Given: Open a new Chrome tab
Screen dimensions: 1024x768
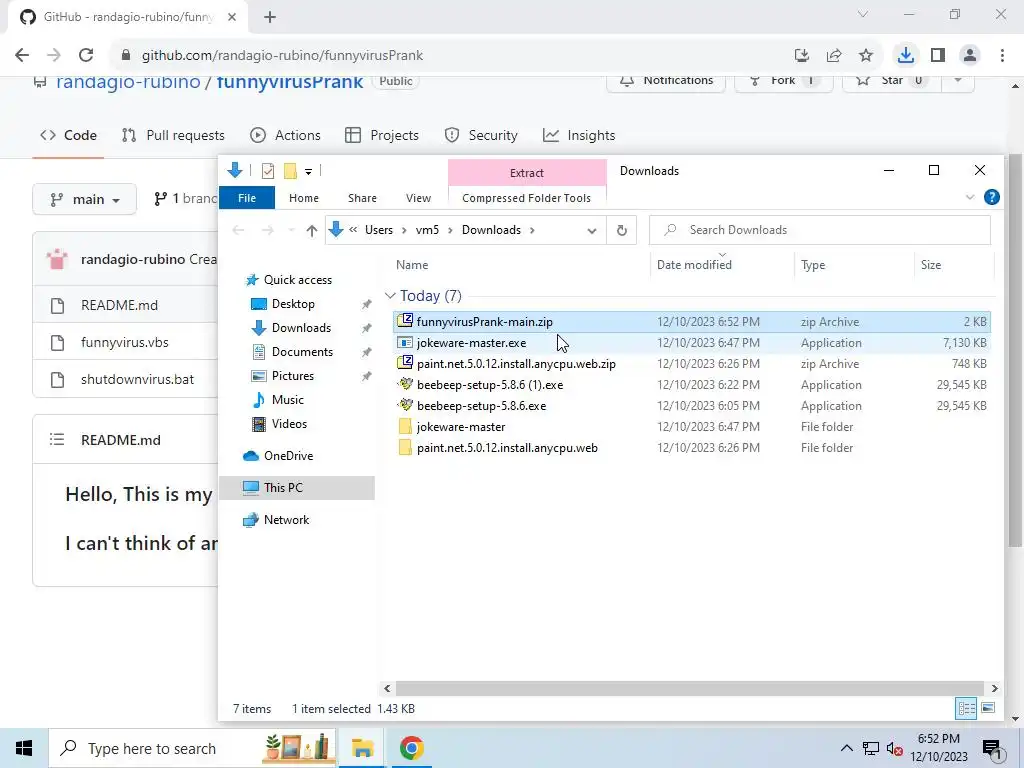Looking at the screenshot, I should click(x=270, y=17).
